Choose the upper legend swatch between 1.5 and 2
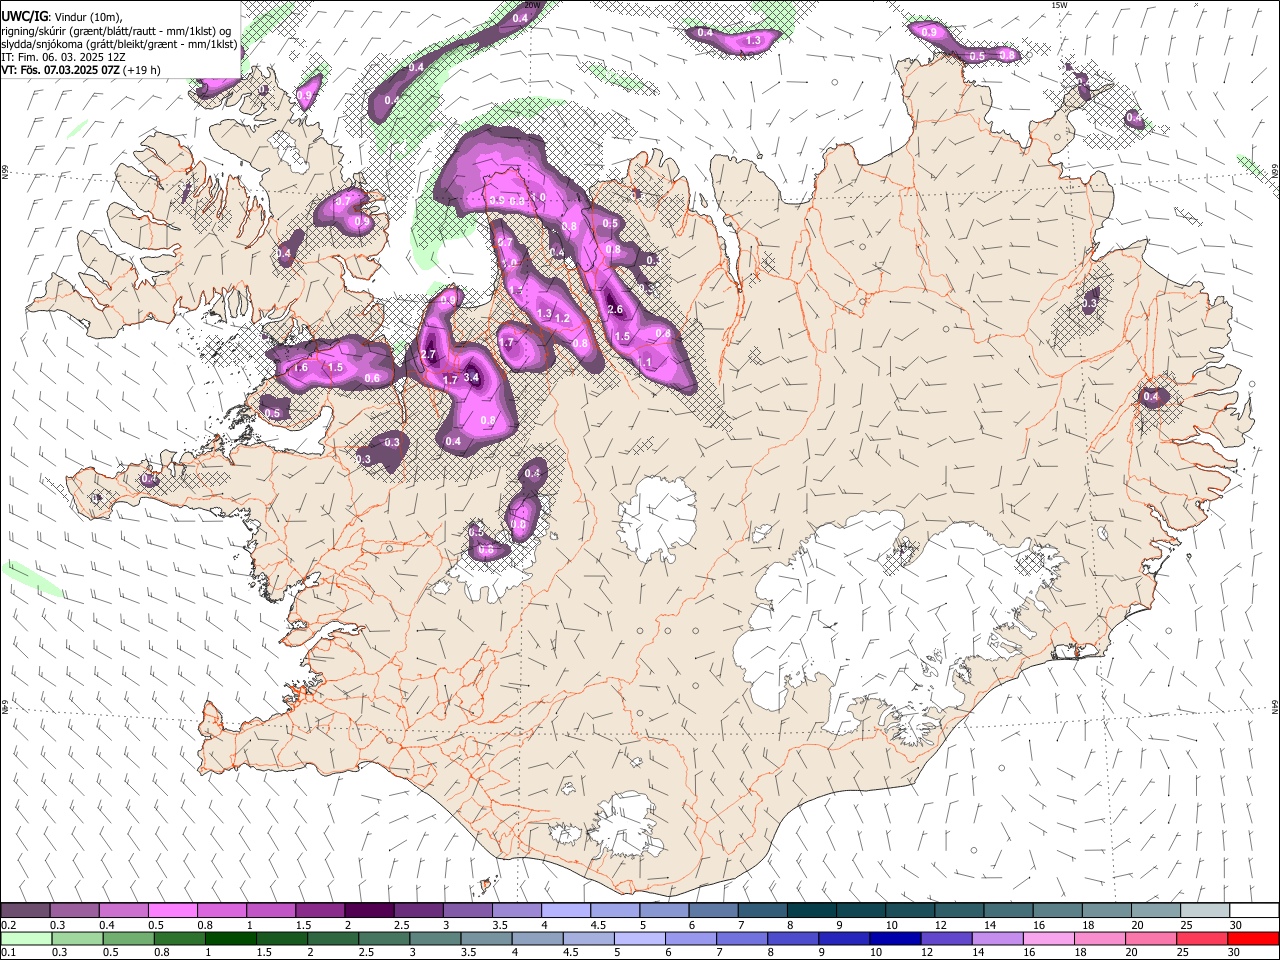 tap(320, 910)
